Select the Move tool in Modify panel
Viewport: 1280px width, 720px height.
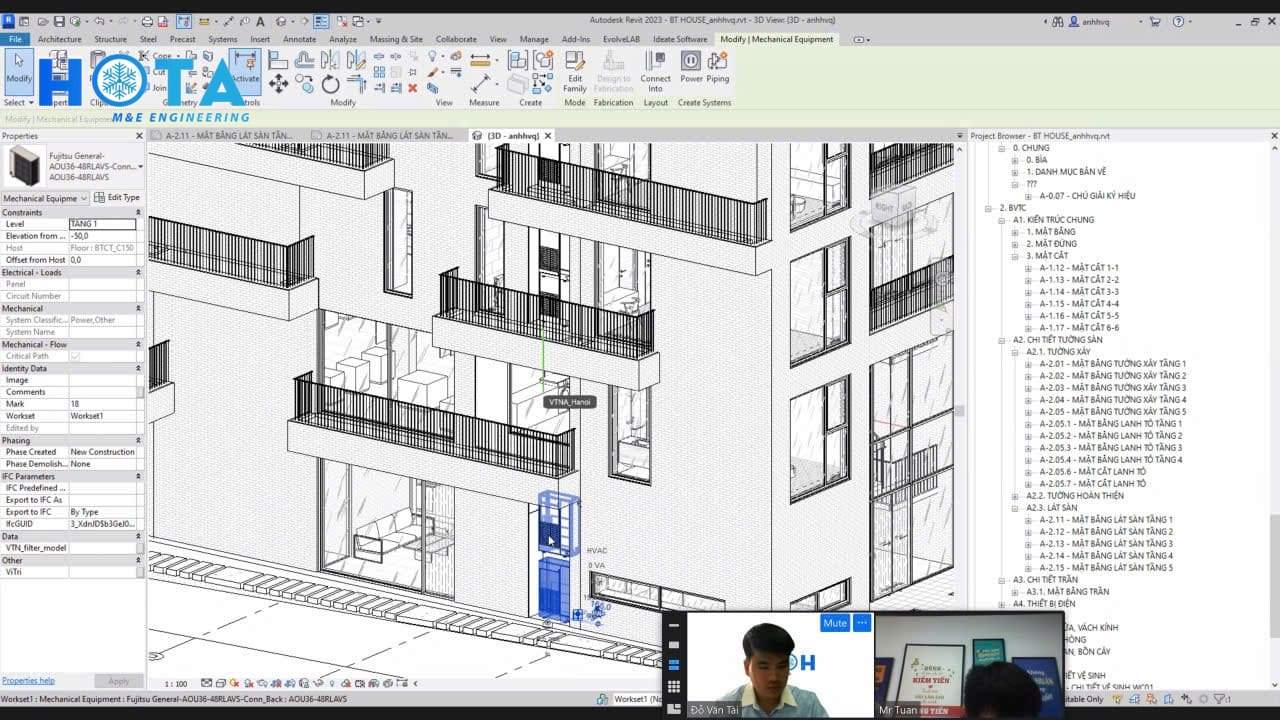point(279,85)
